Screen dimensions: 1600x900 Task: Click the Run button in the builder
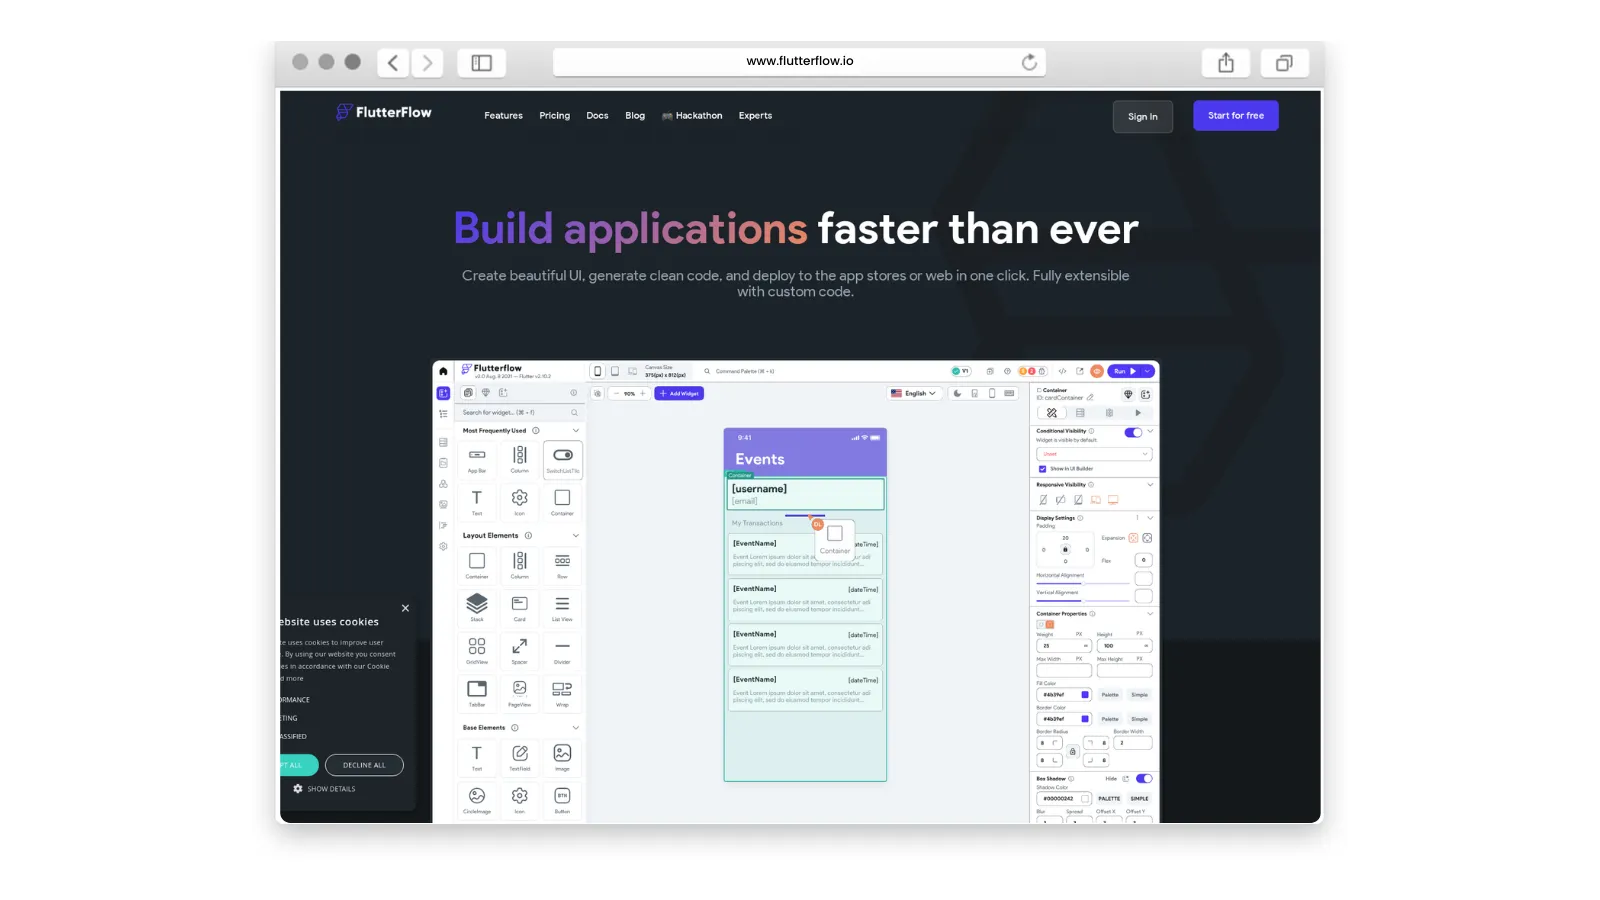click(x=1122, y=371)
